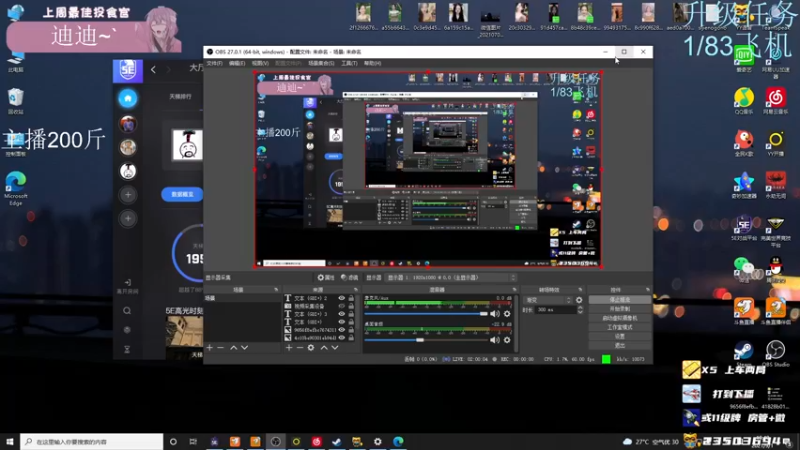The image size is (800, 450).
Task: Click the 属性 gear button above sources
Action: pos(326,278)
